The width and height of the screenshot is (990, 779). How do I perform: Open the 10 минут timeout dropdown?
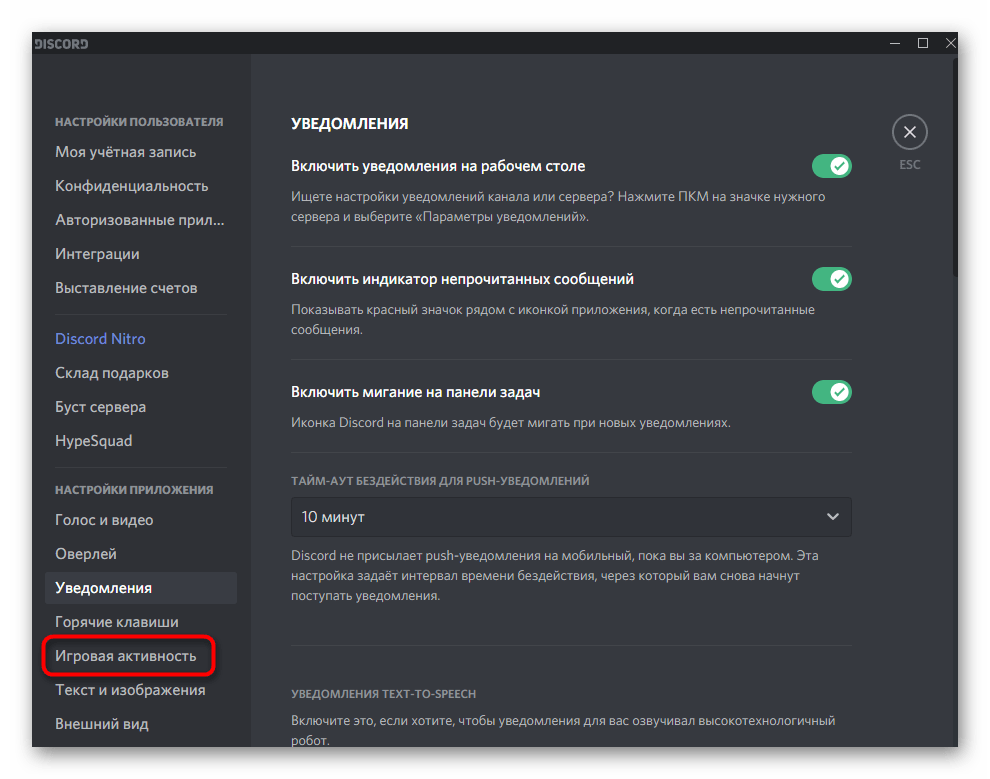(x=570, y=517)
